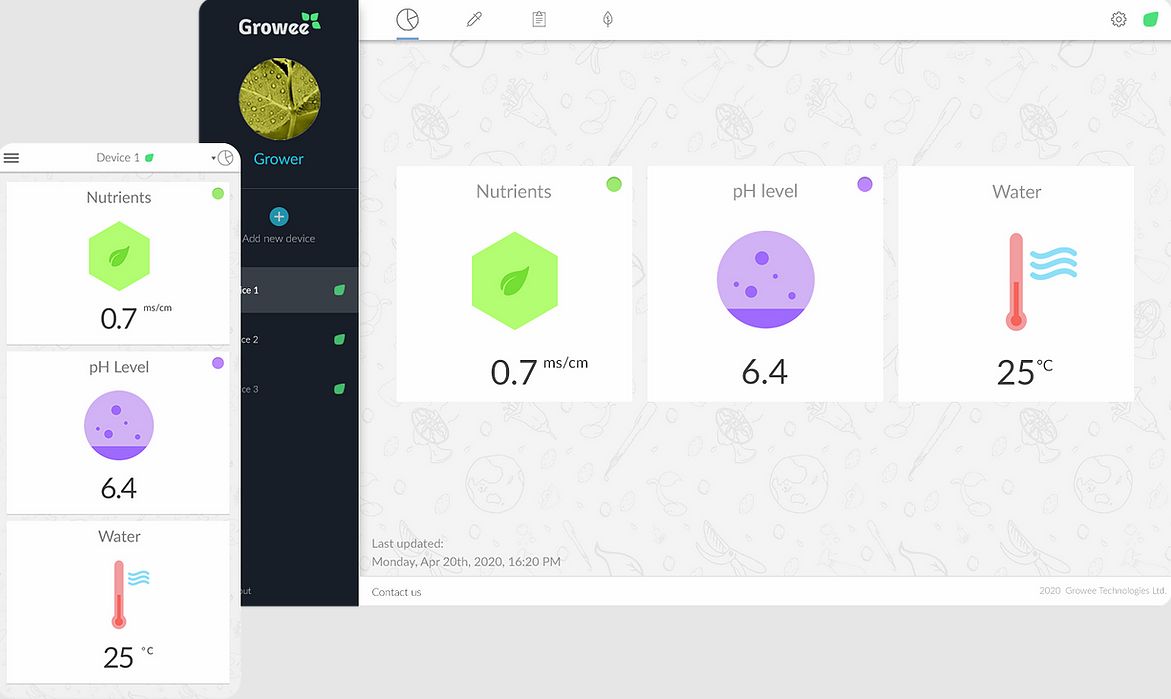Open the clipboard log tab
The width and height of the screenshot is (1171, 699).
click(539, 19)
